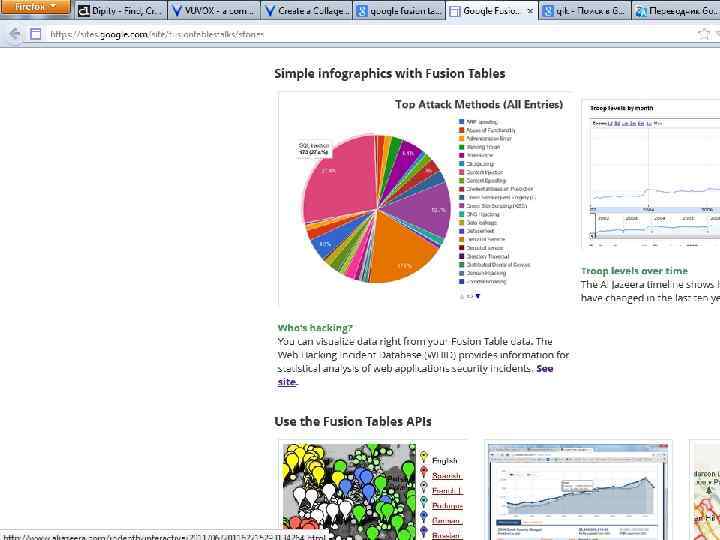Click the white French map pin icon
The height and width of the screenshot is (540, 720).
tap(424, 487)
